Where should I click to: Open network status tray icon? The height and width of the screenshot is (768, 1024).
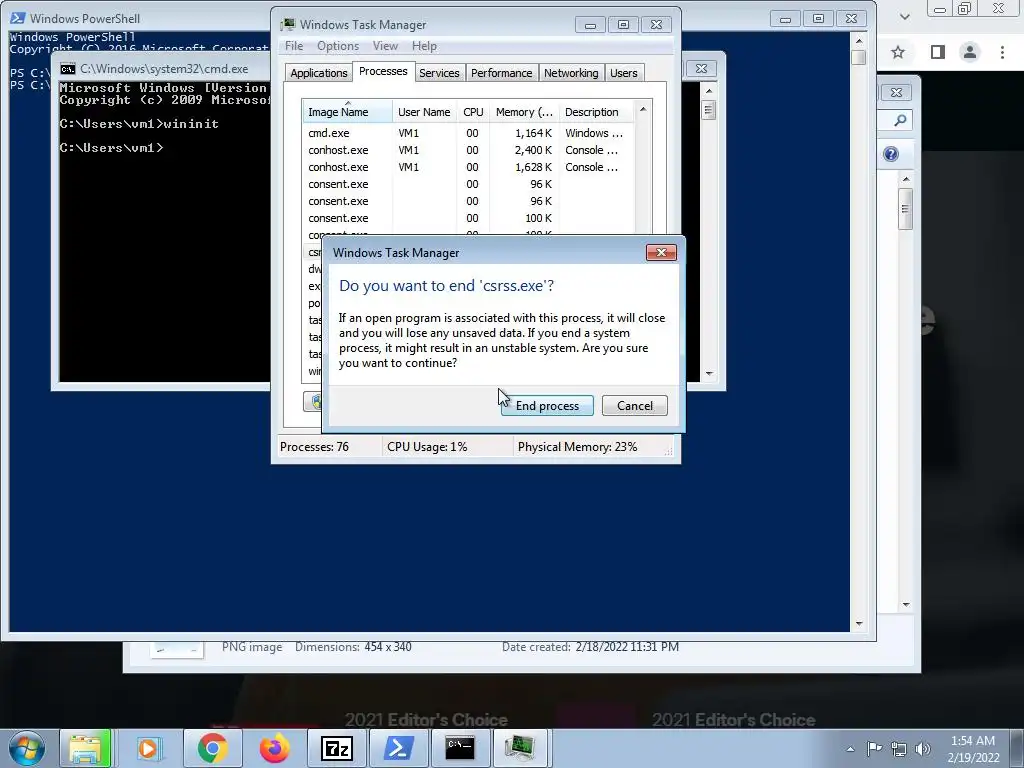coord(899,749)
